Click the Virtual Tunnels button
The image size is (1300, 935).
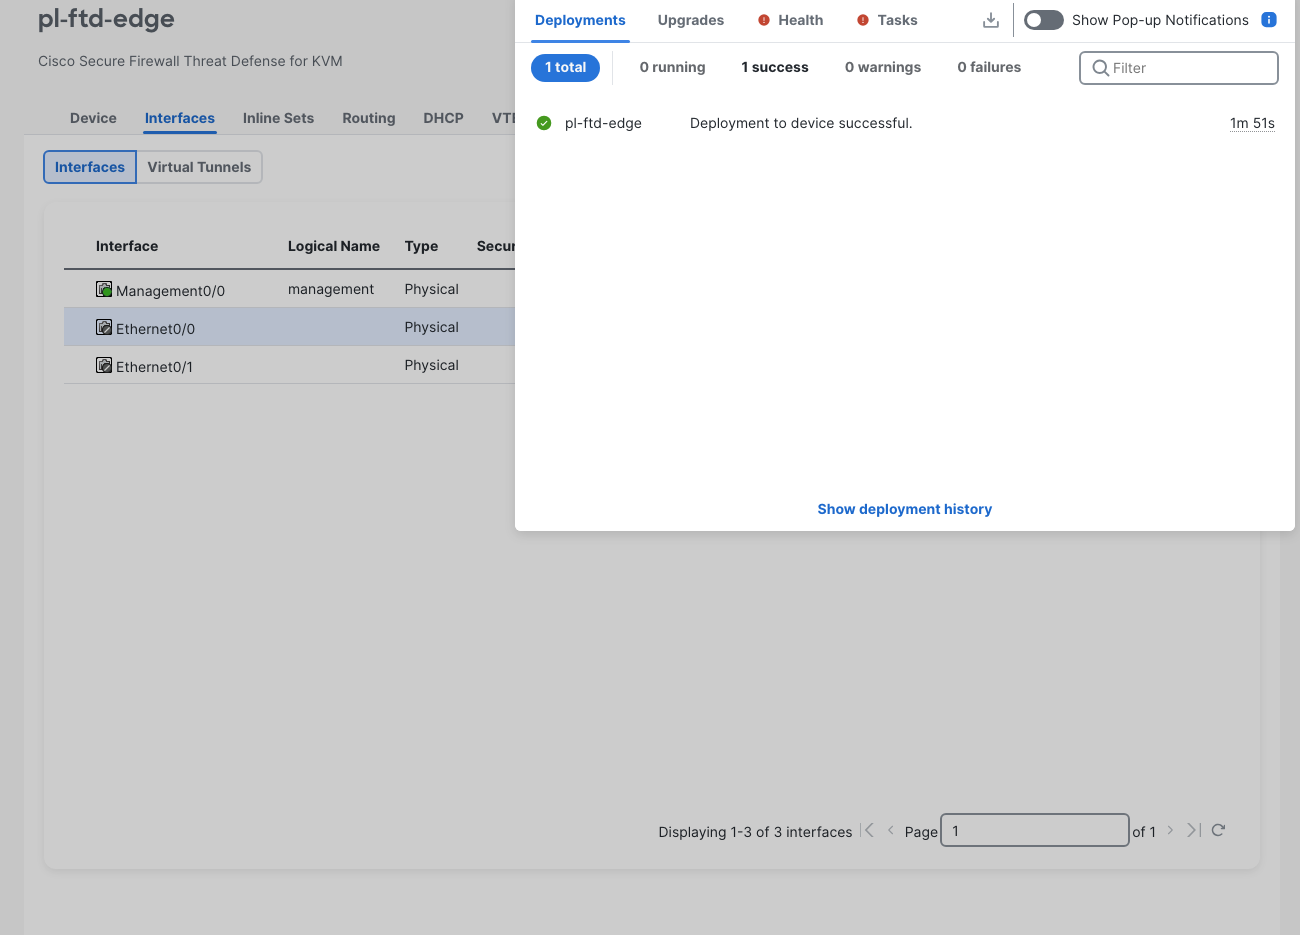pyautogui.click(x=199, y=167)
